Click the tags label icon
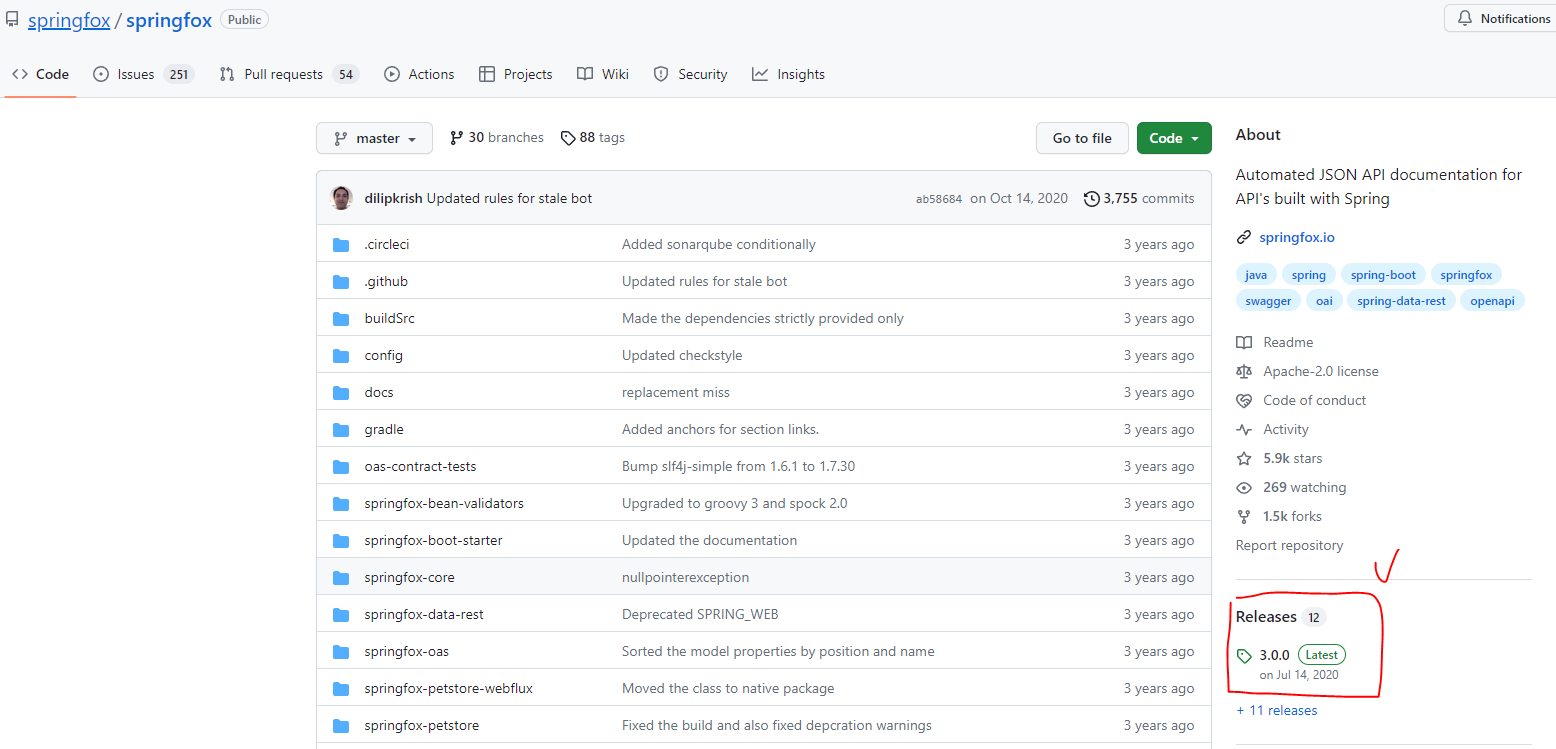This screenshot has width=1556, height=749. tap(568, 138)
